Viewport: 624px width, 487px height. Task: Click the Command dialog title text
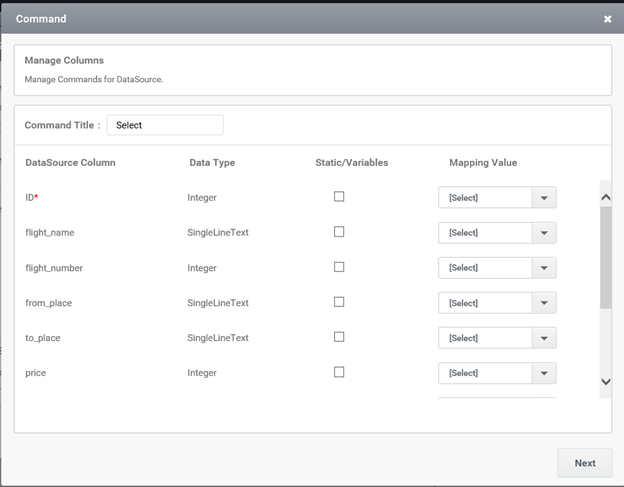(41, 19)
